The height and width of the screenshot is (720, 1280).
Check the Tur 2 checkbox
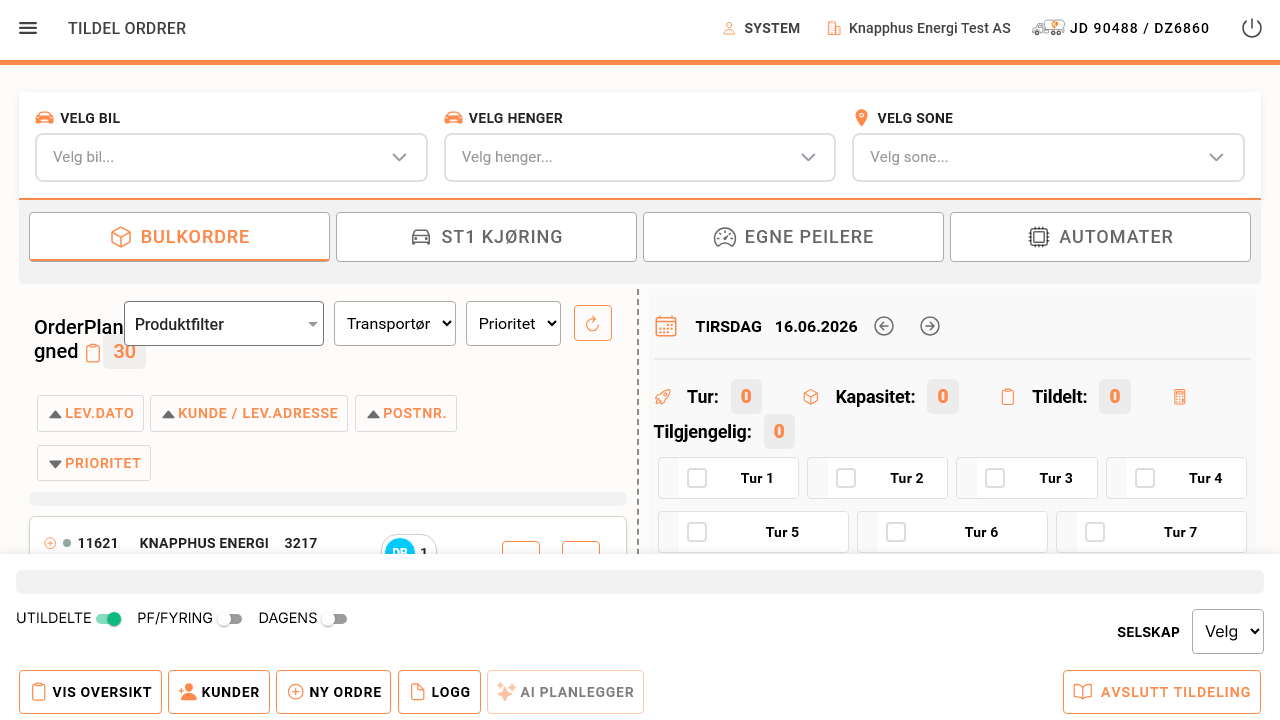[x=846, y=478]
